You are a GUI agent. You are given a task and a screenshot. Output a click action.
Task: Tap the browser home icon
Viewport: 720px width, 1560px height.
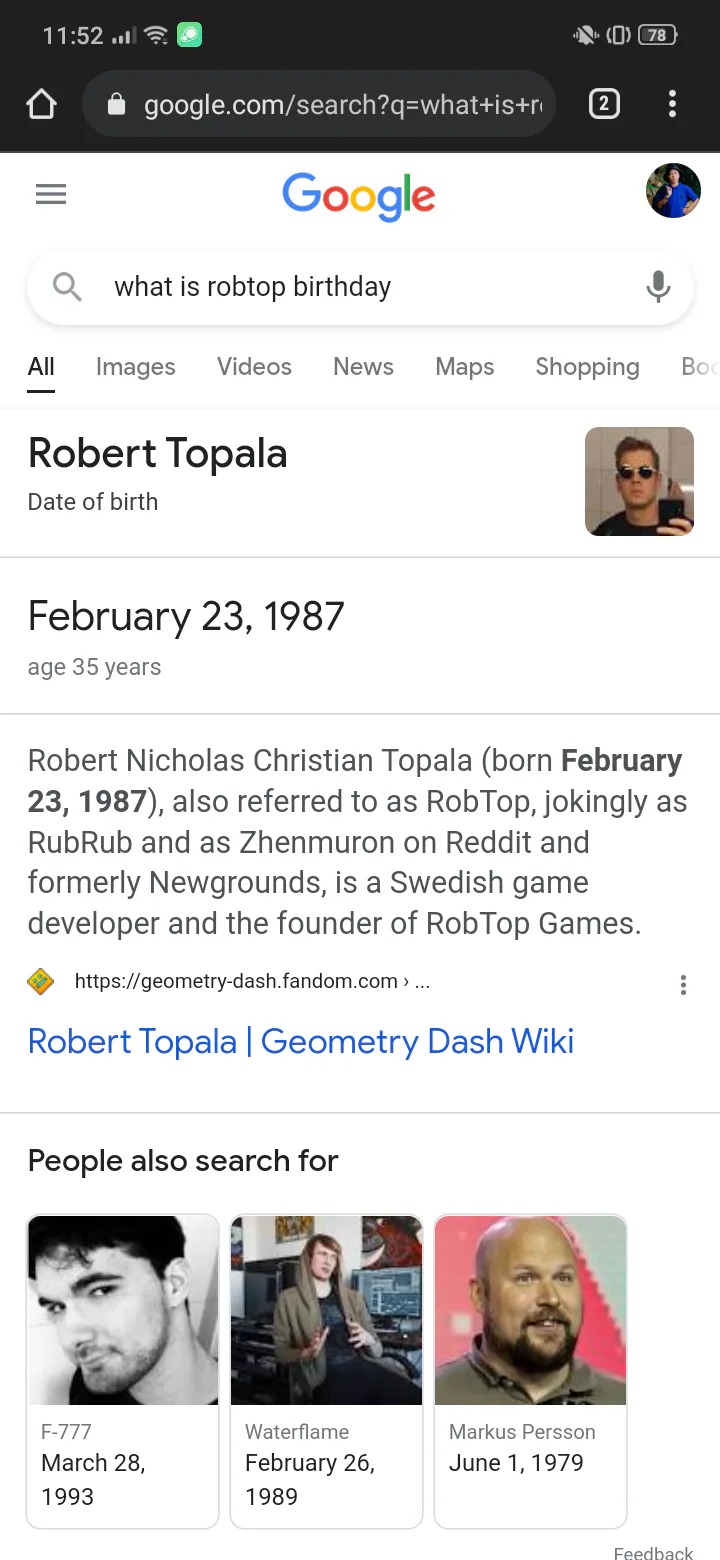click(41, 104)
